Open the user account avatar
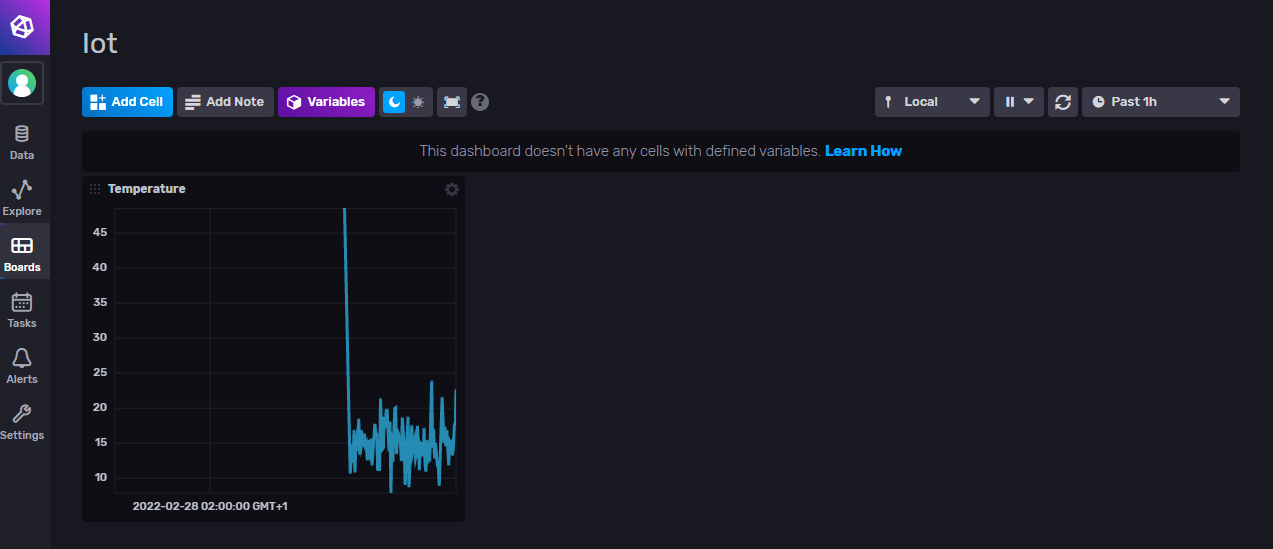This screenshot has height=549, width=1273. click(23, 83)
